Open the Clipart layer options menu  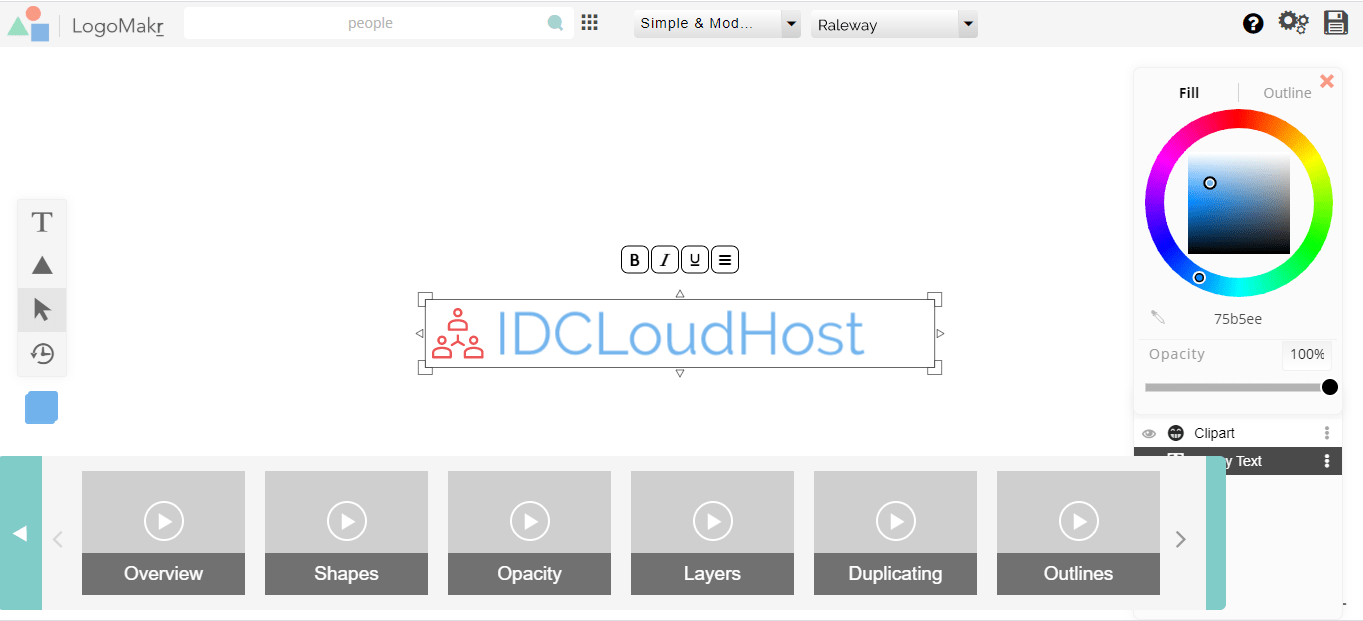[x=1327, y=433]
